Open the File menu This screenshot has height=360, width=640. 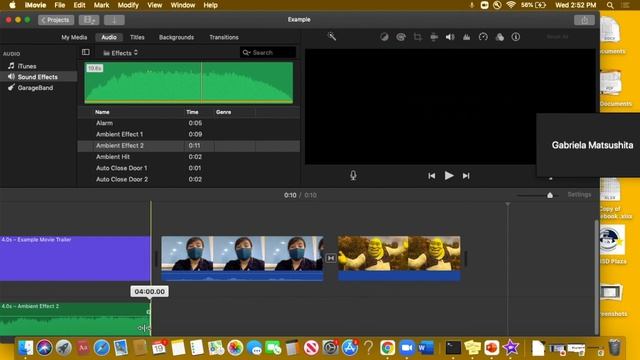(60, 5)
